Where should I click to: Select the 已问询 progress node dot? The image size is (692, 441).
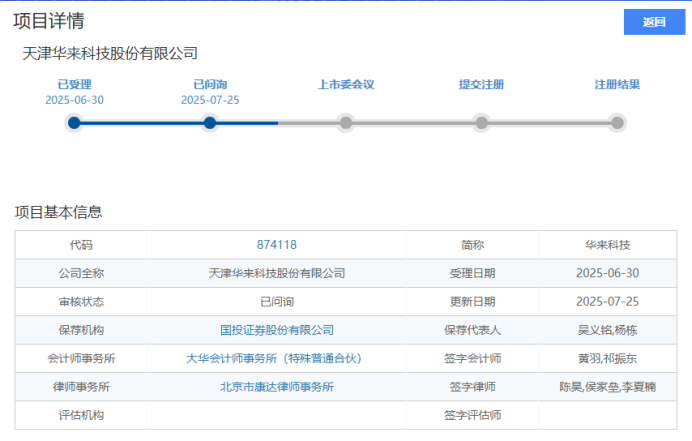(210, 123)
